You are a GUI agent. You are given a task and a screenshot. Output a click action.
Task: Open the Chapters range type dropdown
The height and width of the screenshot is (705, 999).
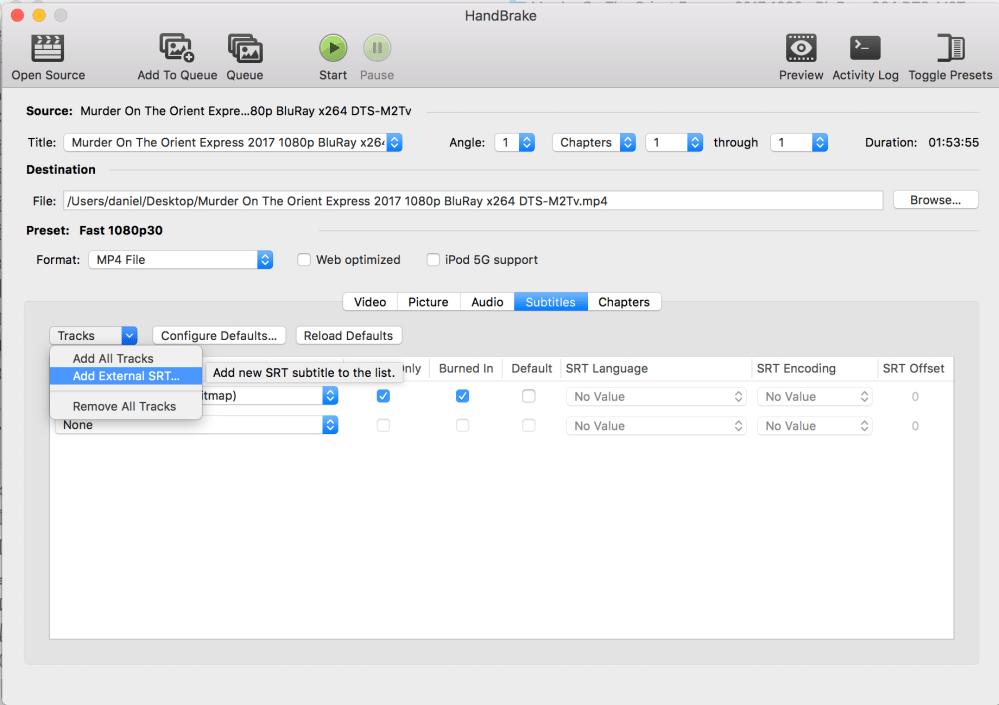point(594,143)
